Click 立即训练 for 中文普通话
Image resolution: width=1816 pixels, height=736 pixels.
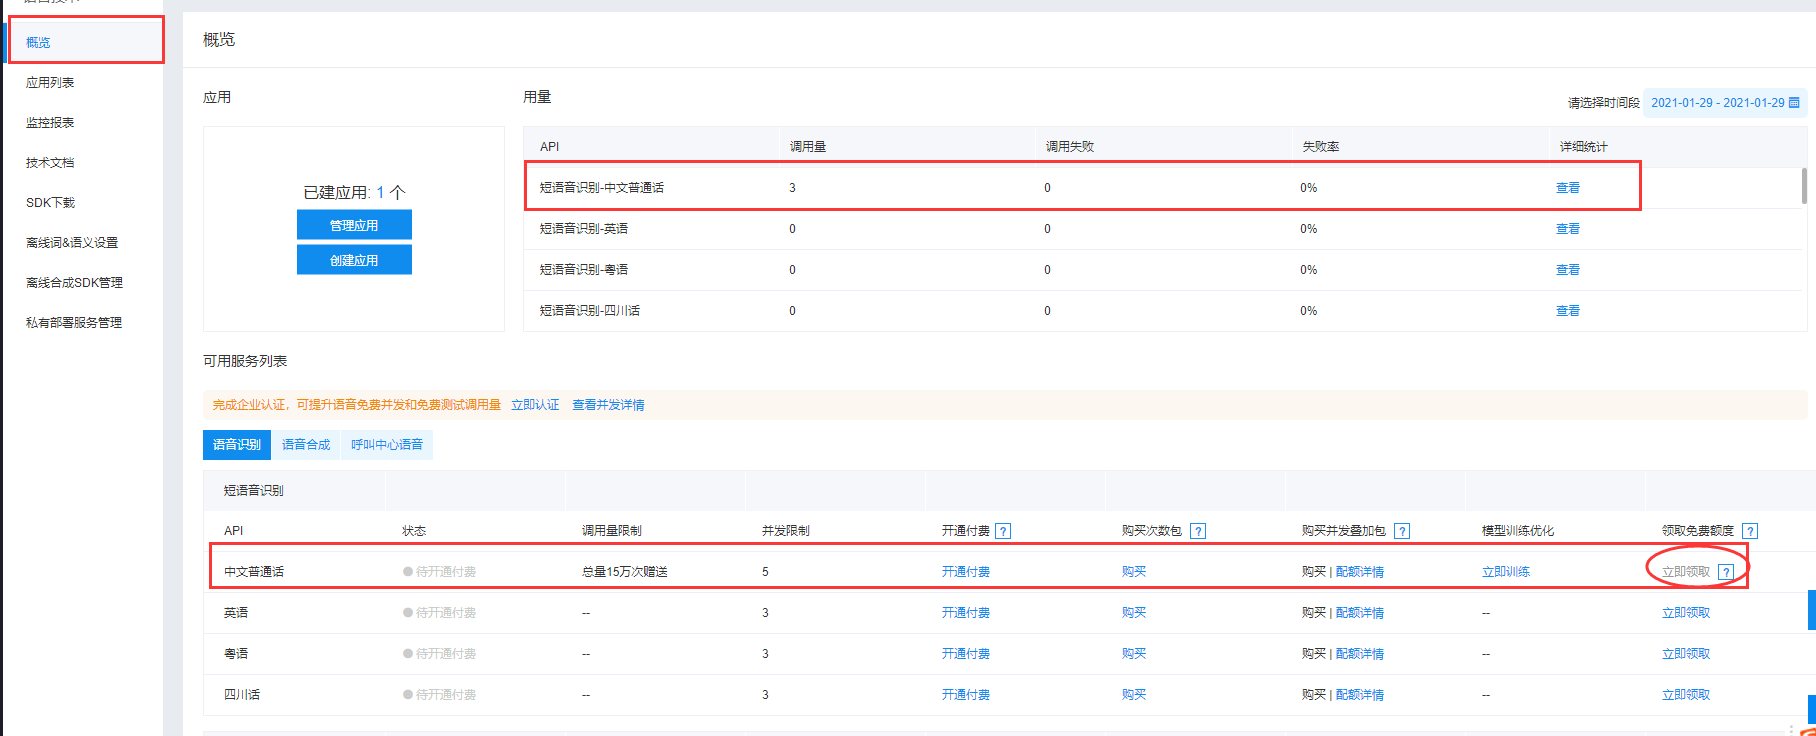1506,572
